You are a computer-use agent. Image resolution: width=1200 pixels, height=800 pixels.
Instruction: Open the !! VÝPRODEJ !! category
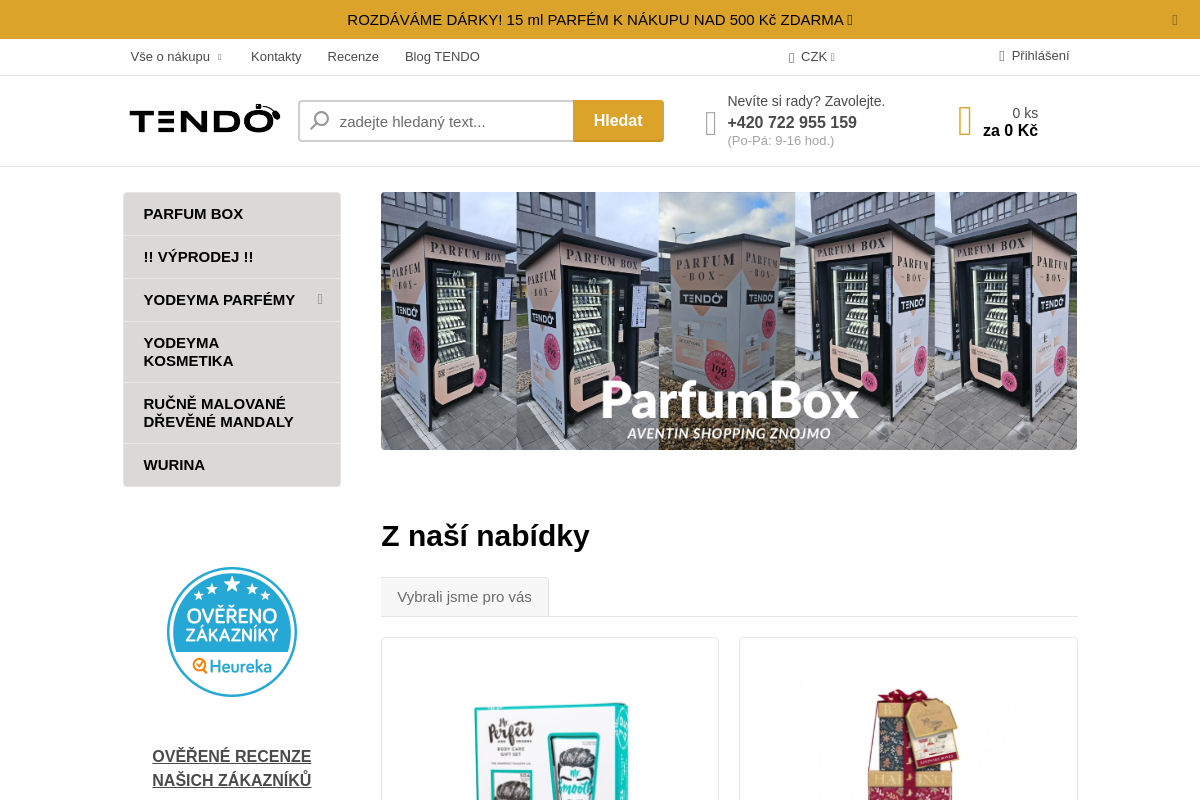[x=232, y=257]
